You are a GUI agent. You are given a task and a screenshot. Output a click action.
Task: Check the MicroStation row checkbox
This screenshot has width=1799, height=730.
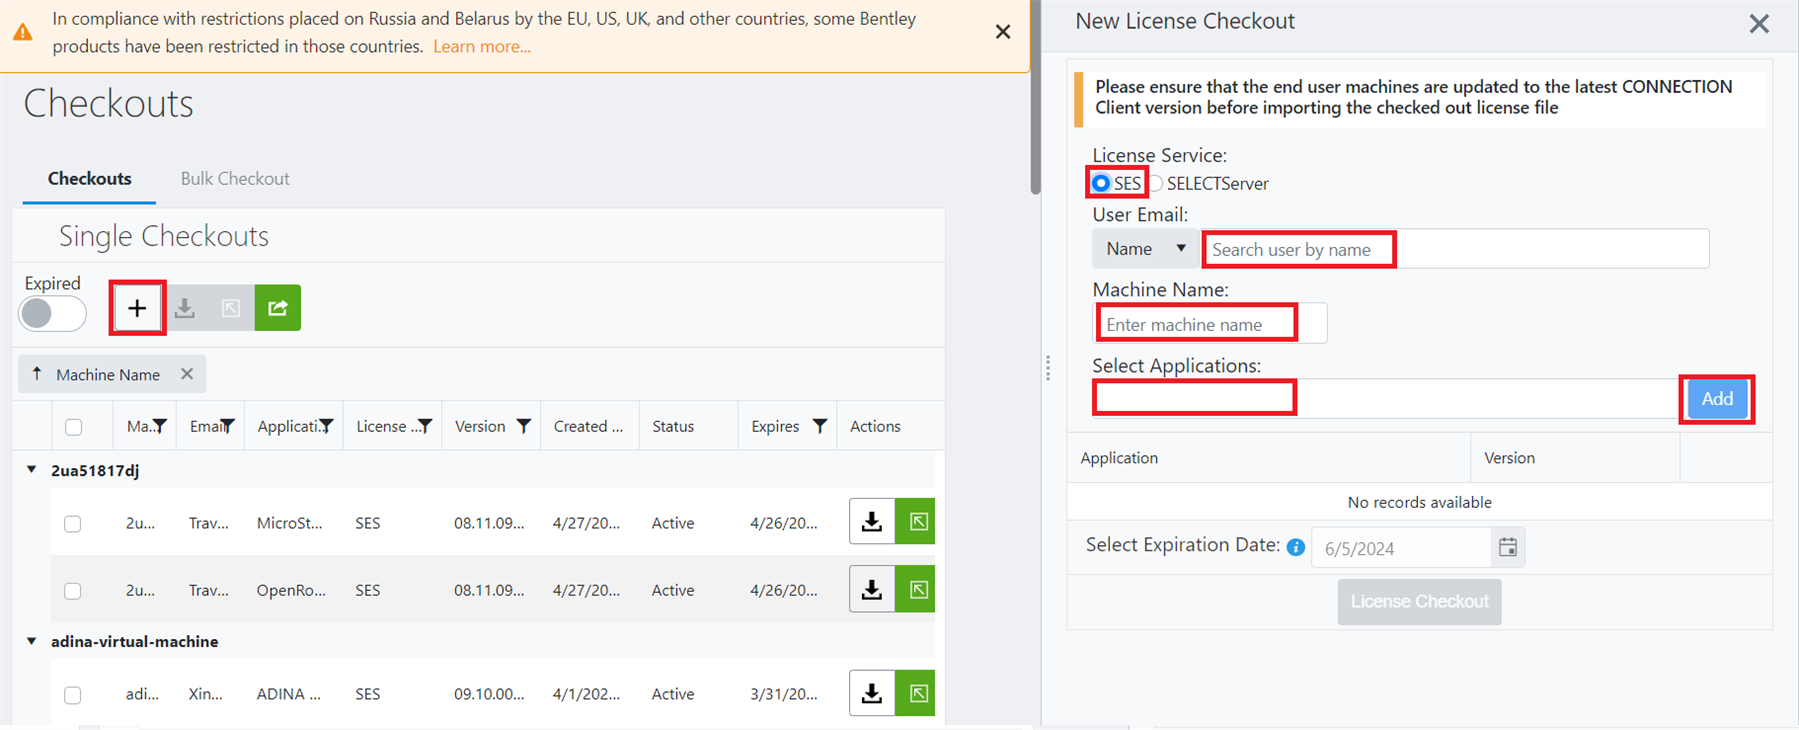[x=73, y=523]
